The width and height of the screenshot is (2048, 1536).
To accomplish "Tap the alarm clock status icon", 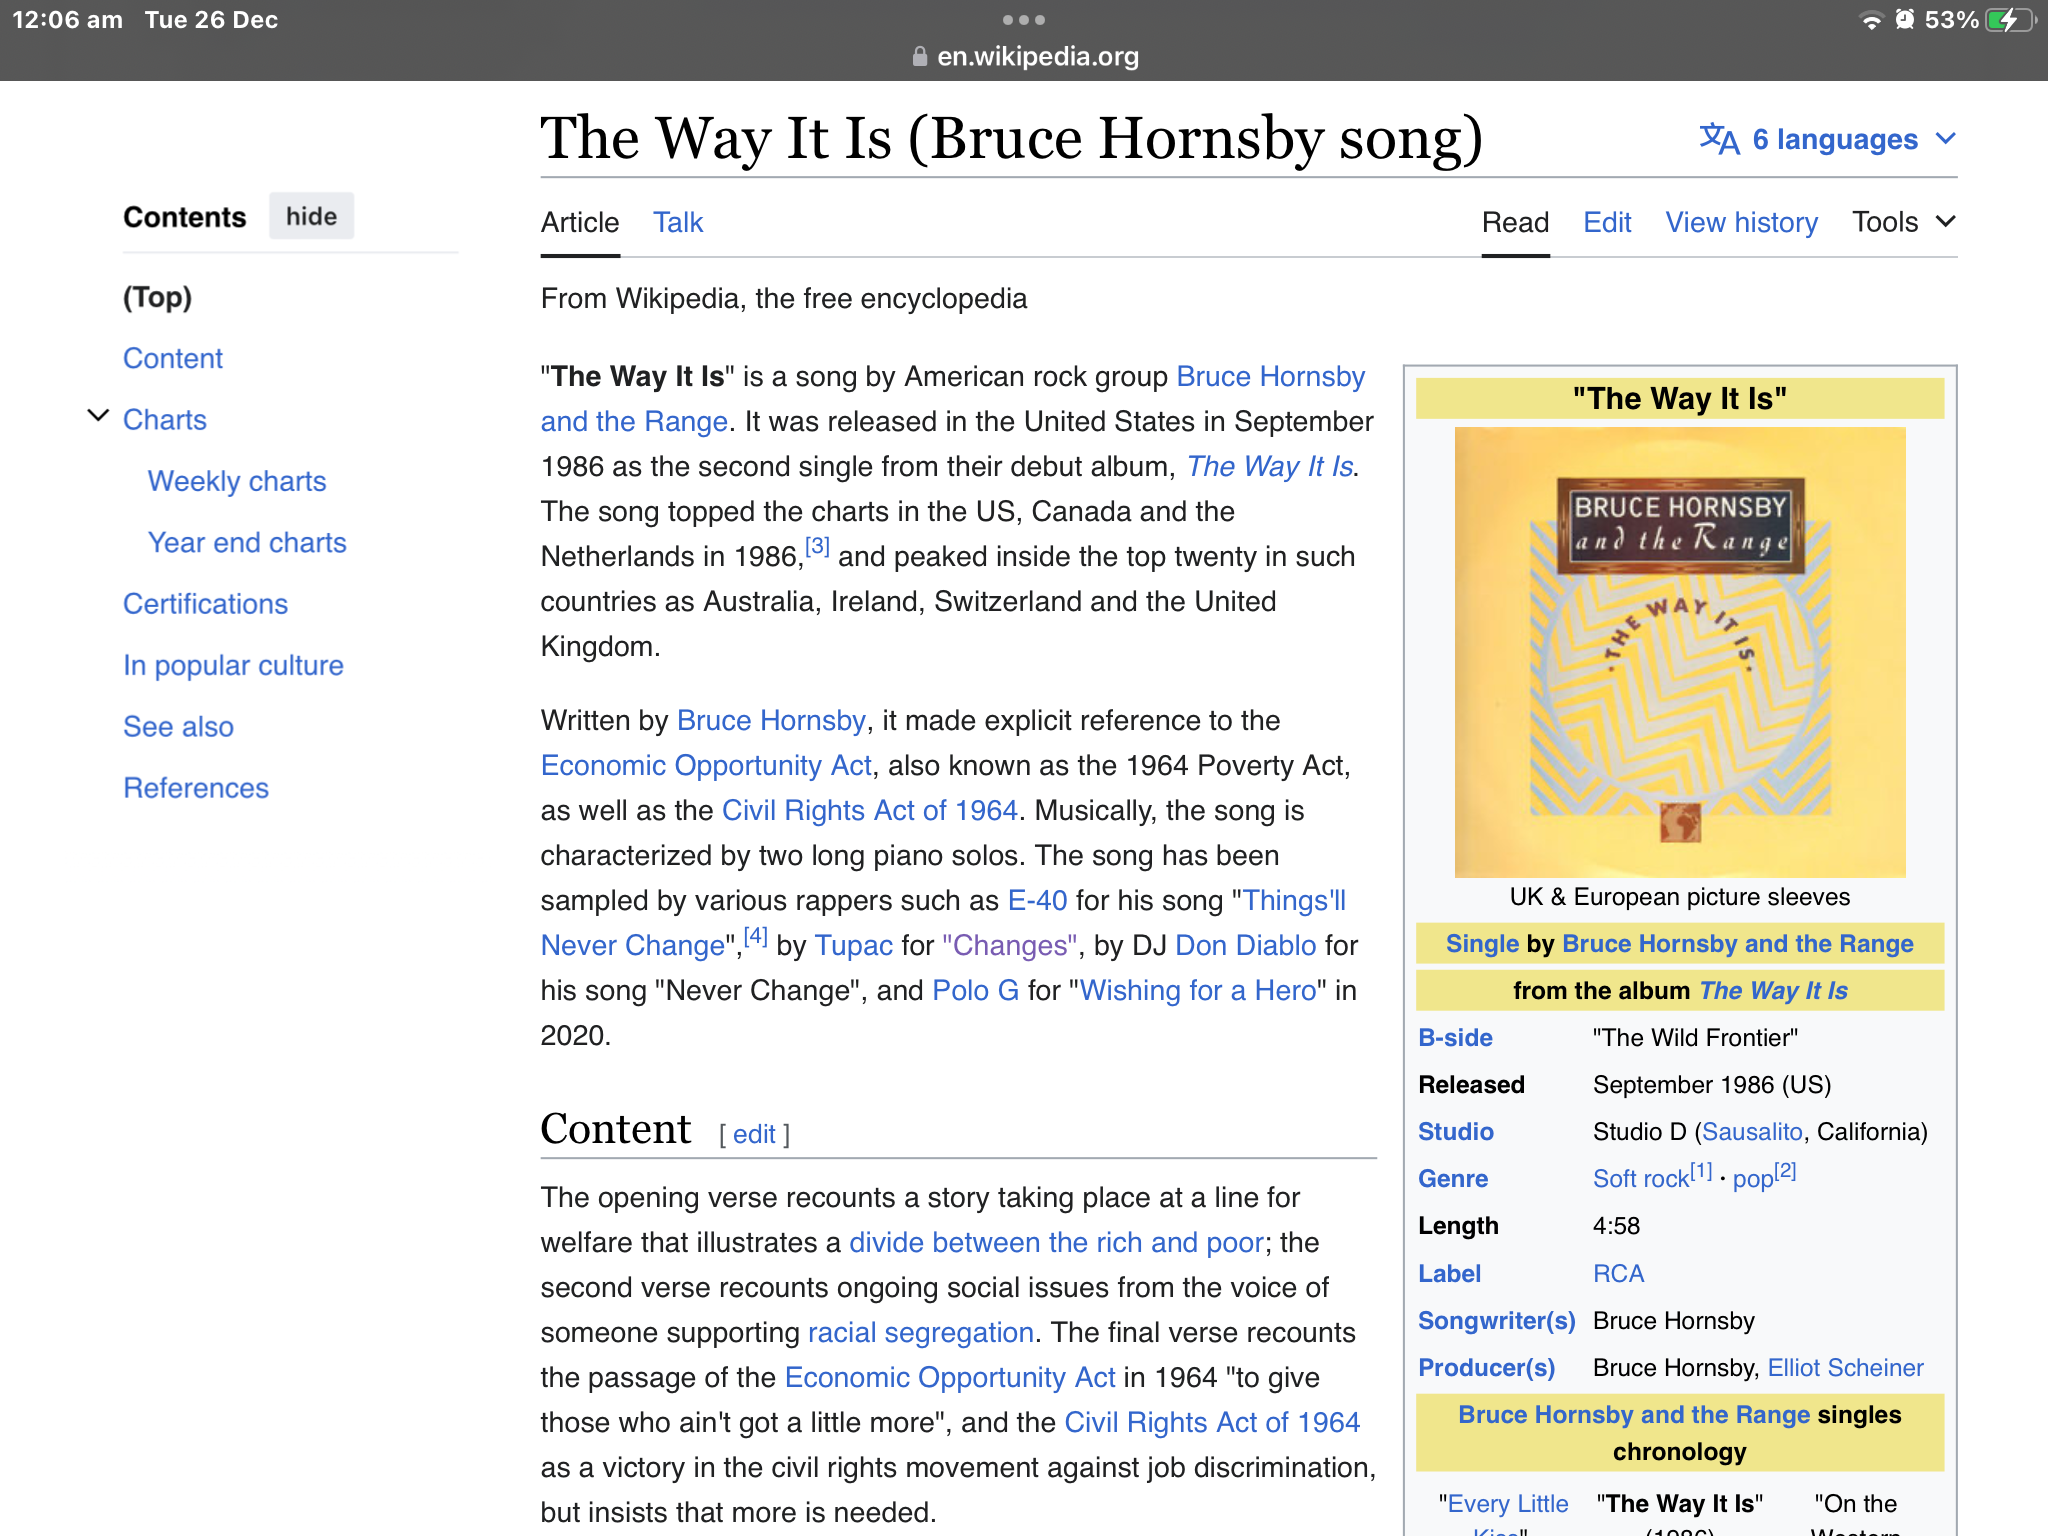I will (1905, 20).
